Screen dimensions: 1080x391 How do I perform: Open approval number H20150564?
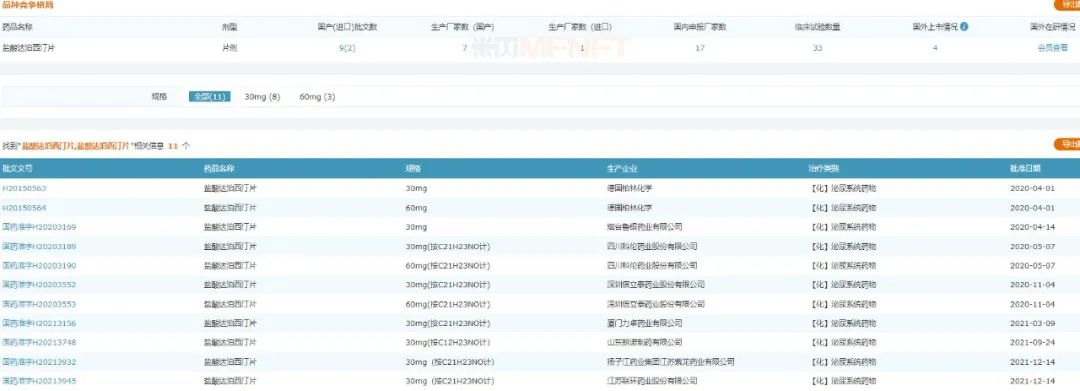coord(24,207)
